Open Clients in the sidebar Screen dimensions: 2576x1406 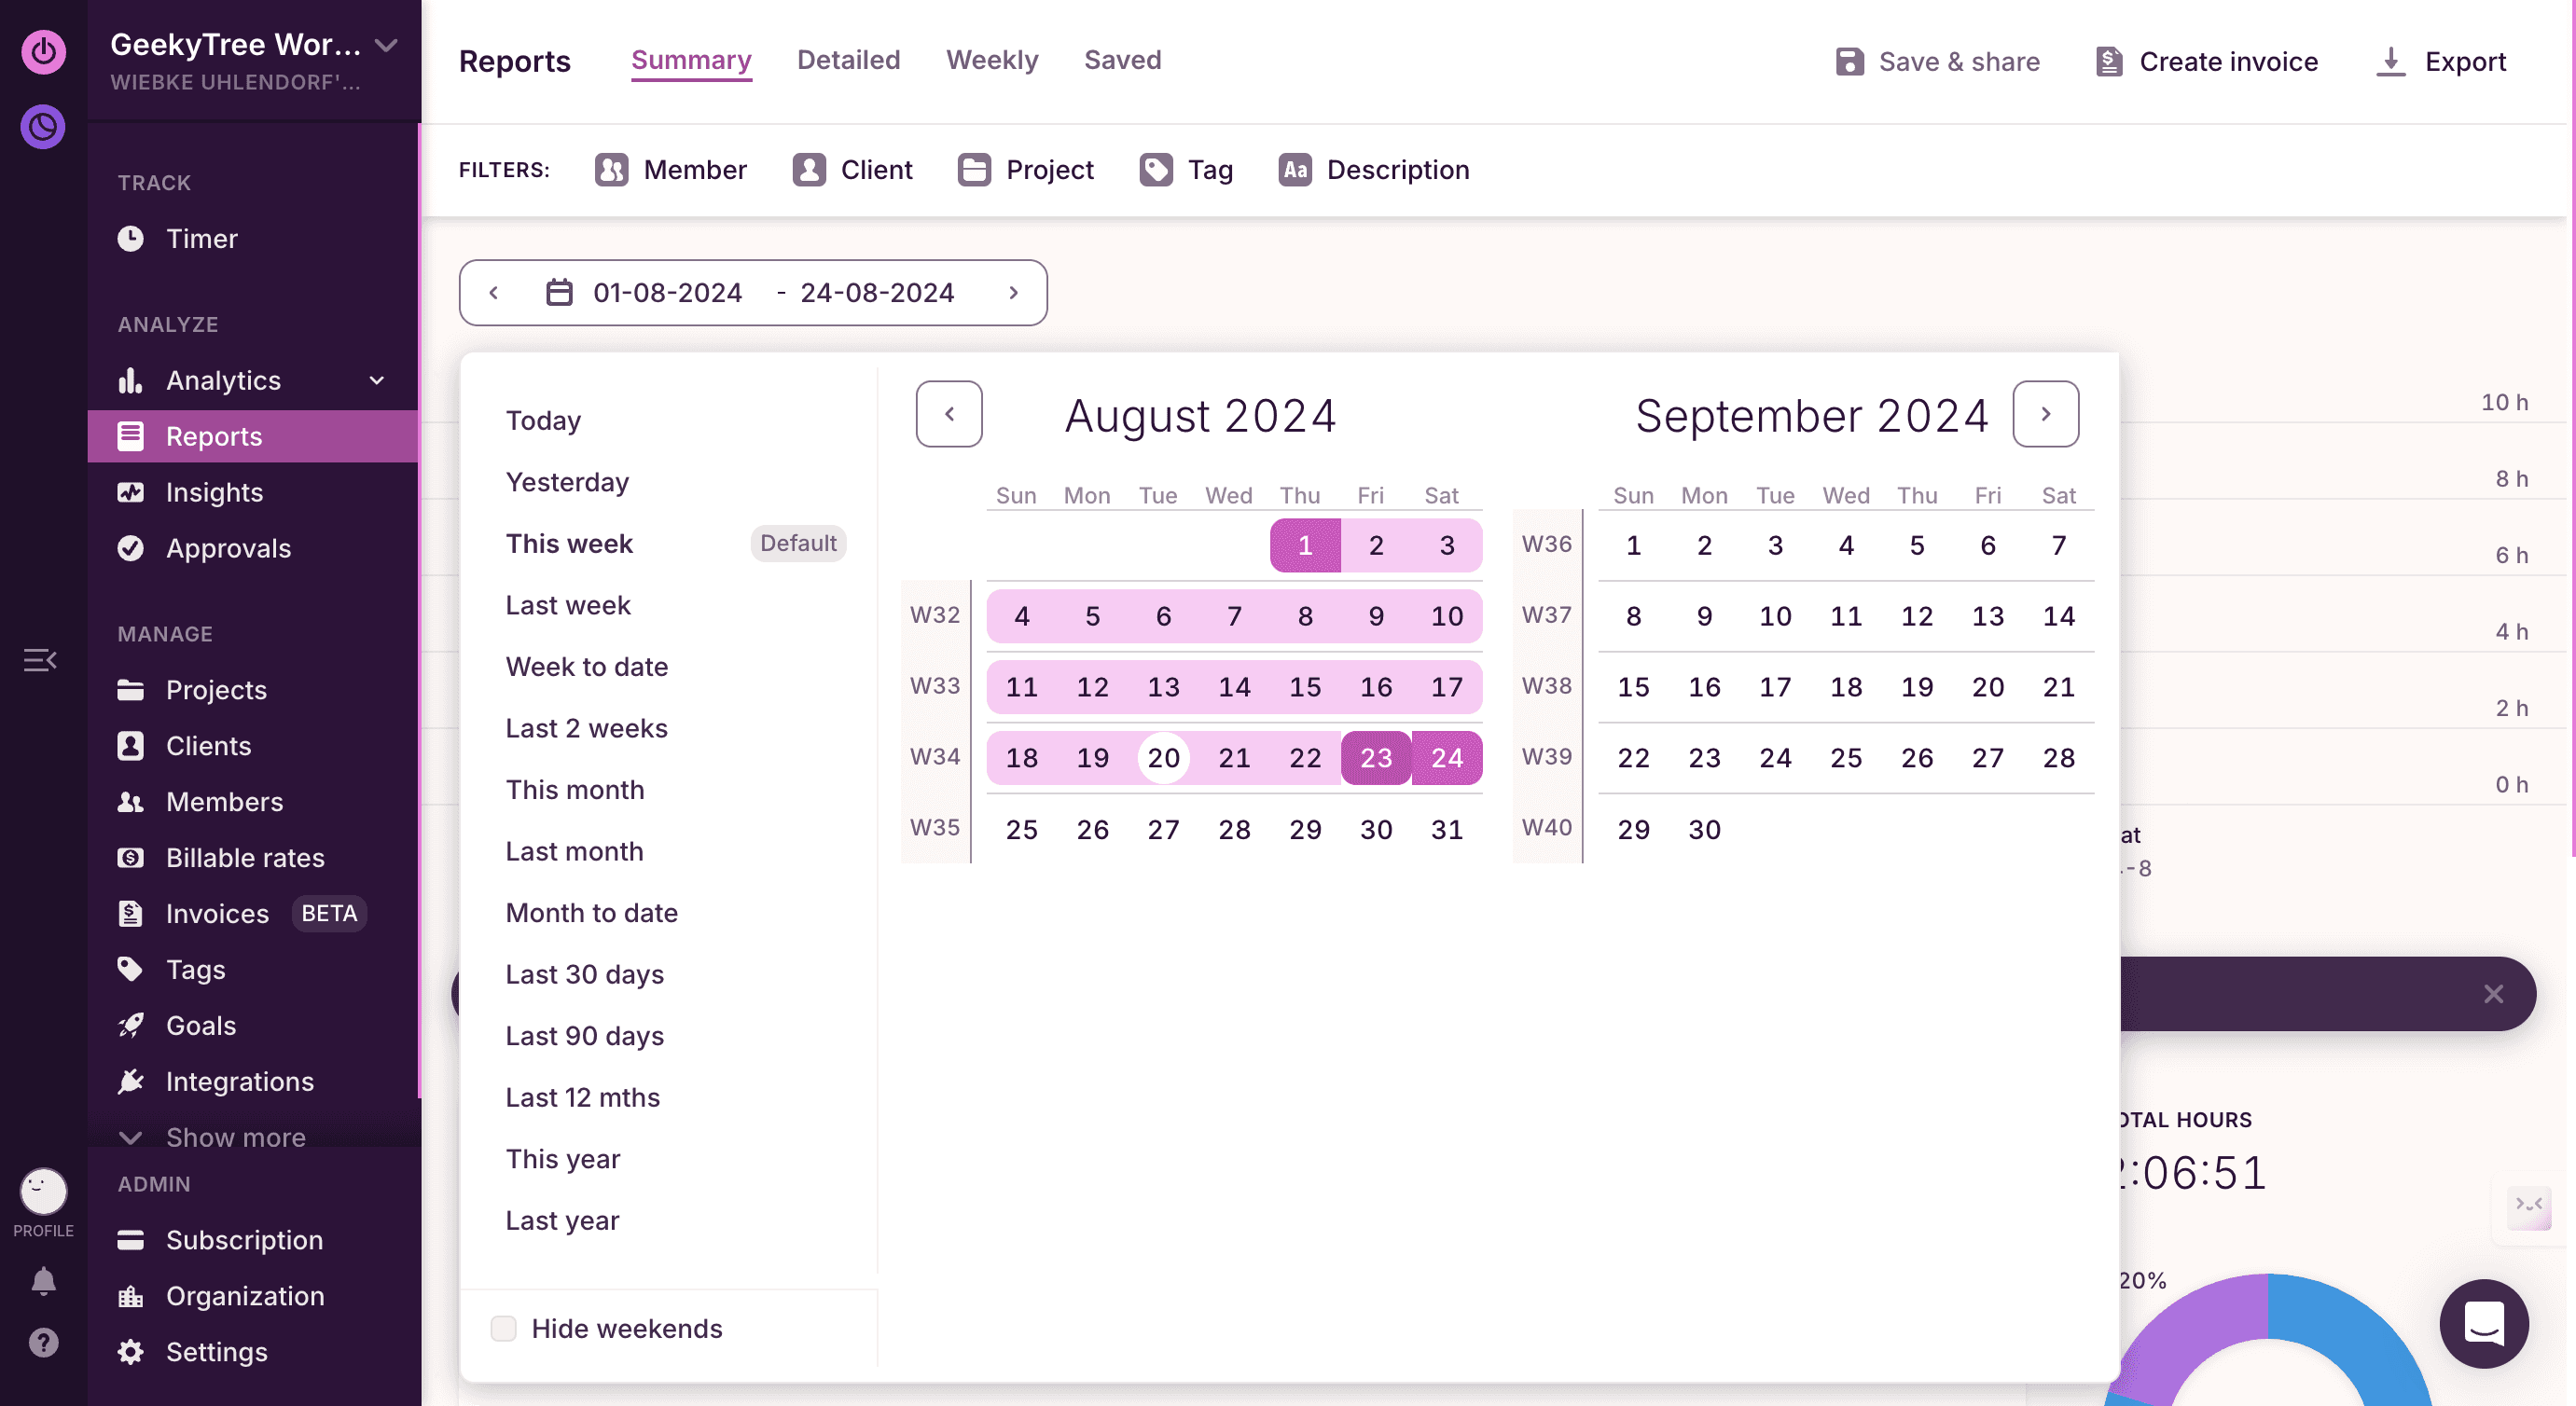pyautogui.click(x=208, y=746)
